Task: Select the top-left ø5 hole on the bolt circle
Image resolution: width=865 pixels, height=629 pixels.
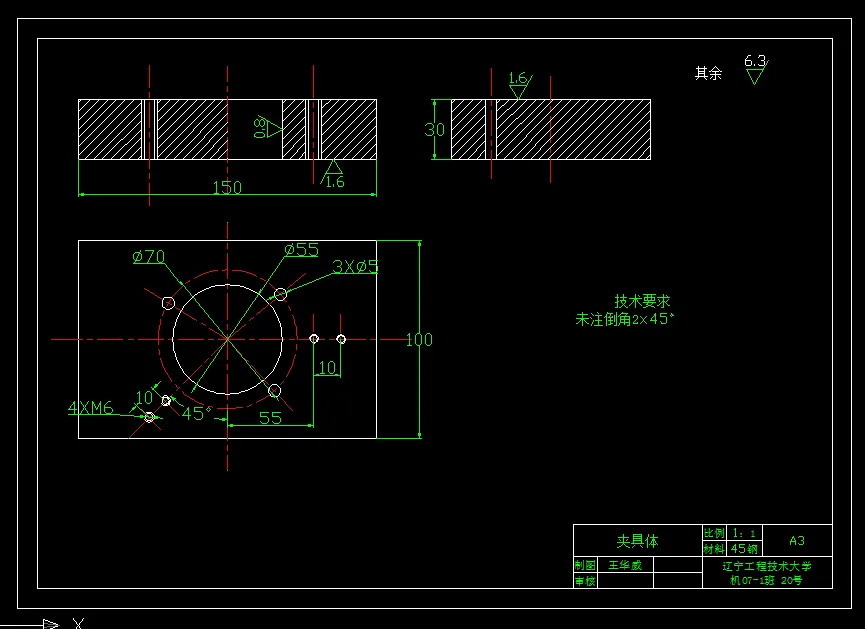Action: pos(168,303)
